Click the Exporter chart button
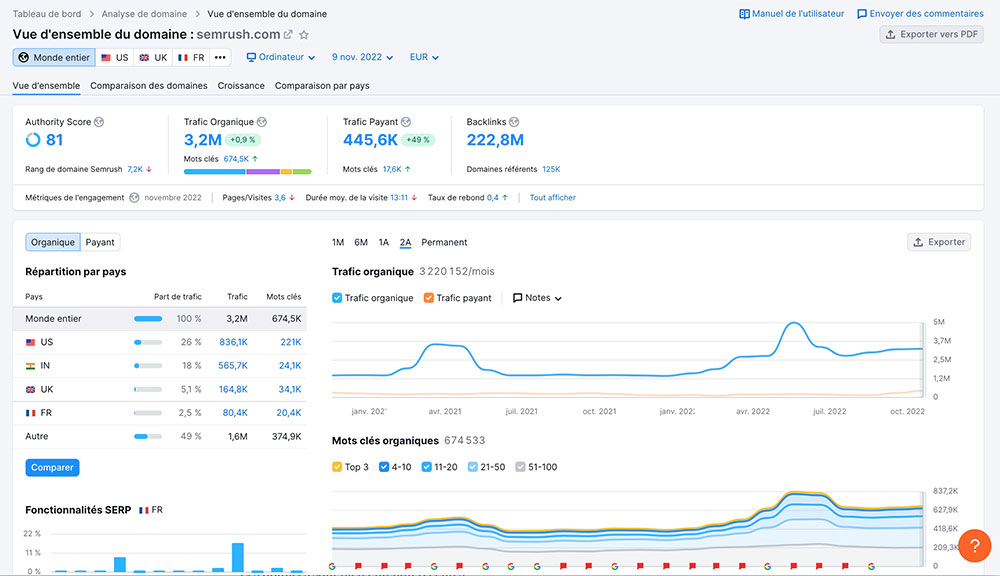 click(x=939, y=242)
